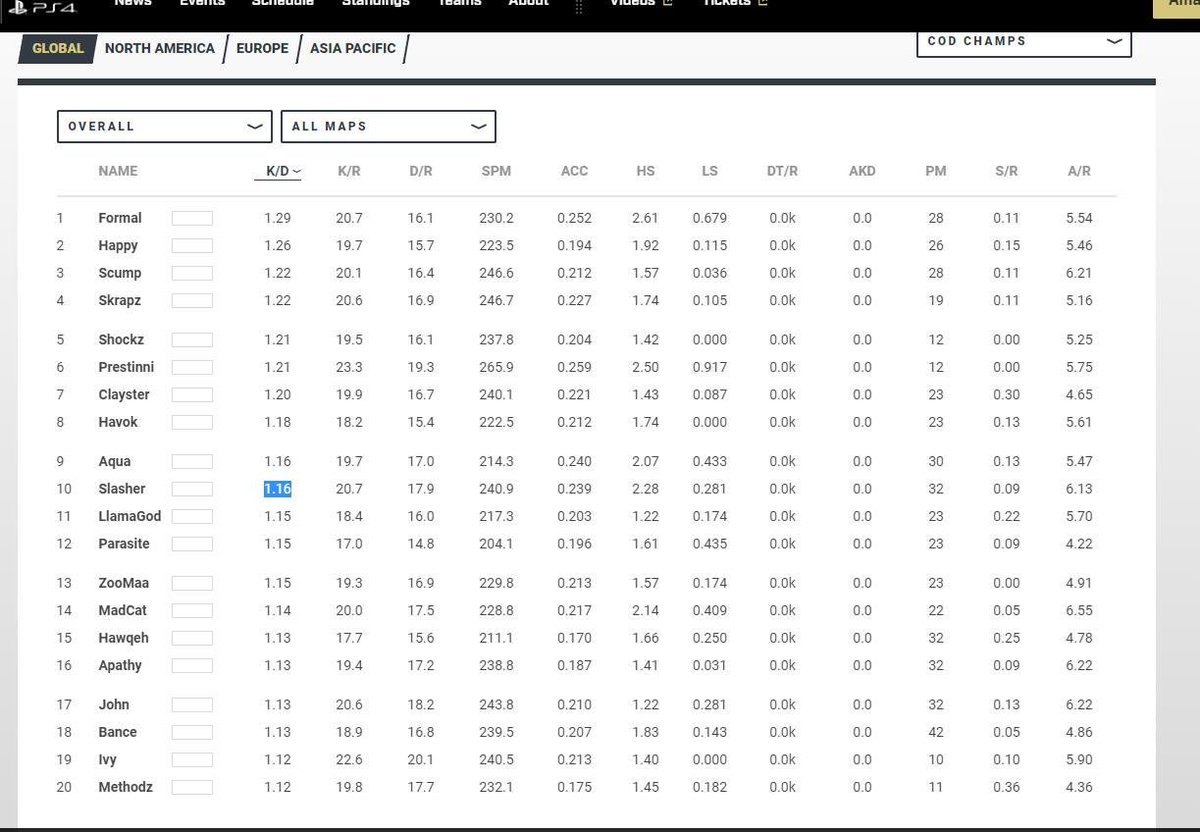Image resolution: width=1200 pixels, height=832 pixels.
Task: Click Ivy's K/R value 22.6
Action: (x=349, y=760)
